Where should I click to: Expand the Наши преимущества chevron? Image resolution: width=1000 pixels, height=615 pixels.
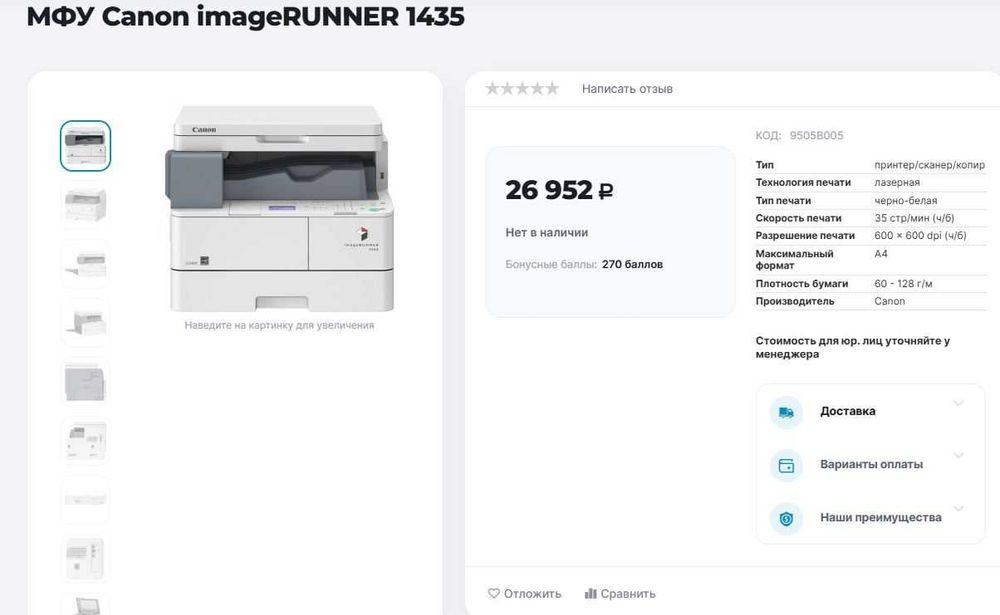click(958, 508)
